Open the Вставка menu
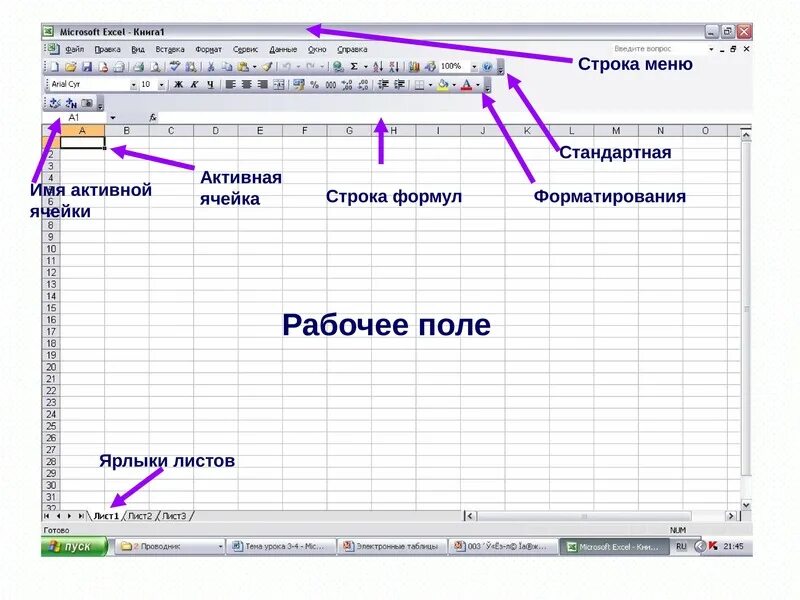800x600 pixels. (169, 49)
